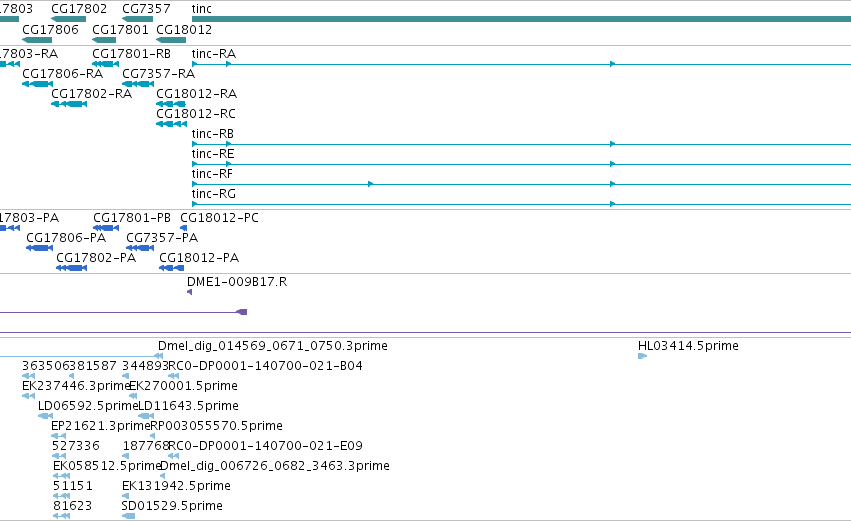Click the tinc gene label
This screenshot has width=851, height=521.
click(201, 9)
